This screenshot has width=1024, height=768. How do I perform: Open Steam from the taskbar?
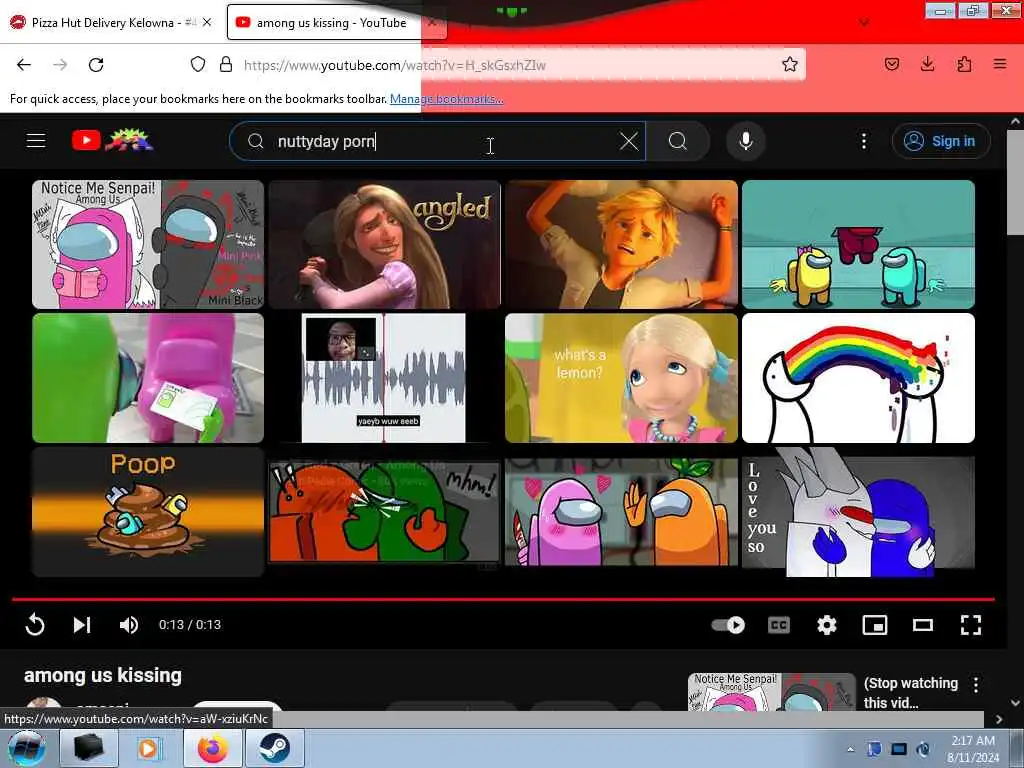tap(274, 748)
